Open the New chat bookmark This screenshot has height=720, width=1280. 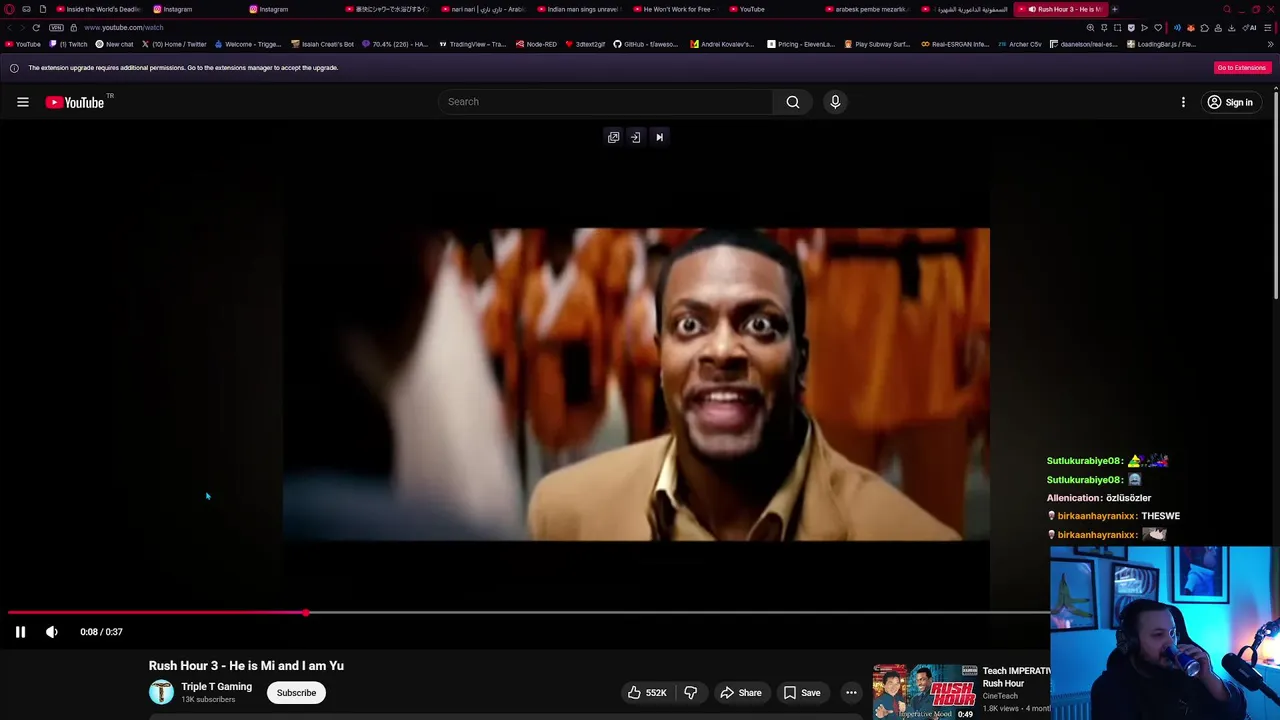click(114, 44)
